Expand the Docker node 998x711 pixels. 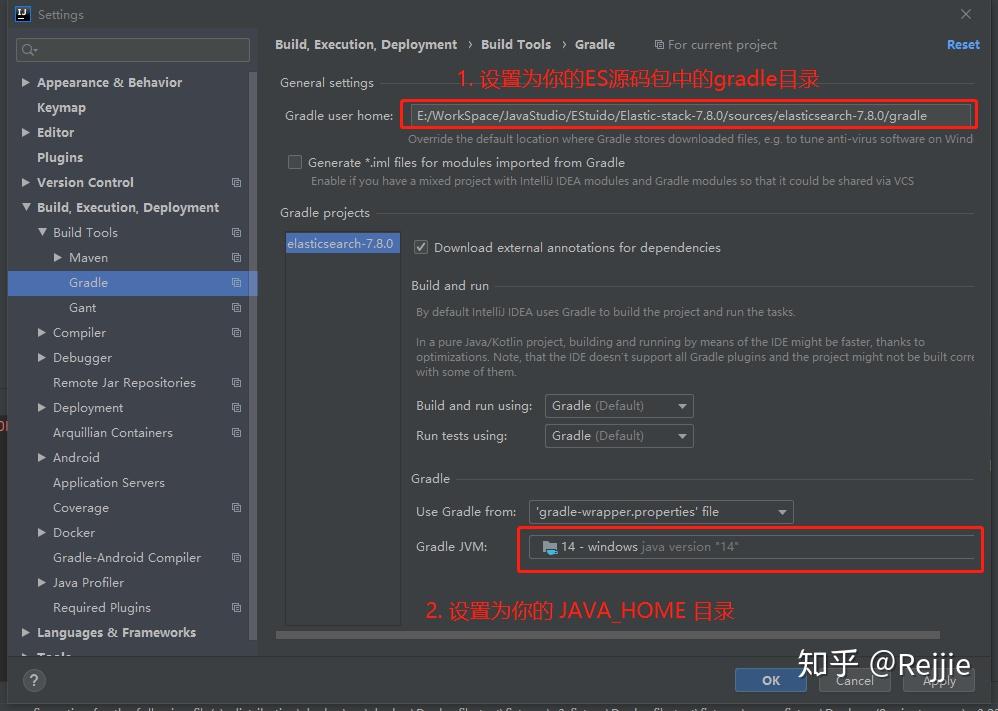tap(42, 532)
